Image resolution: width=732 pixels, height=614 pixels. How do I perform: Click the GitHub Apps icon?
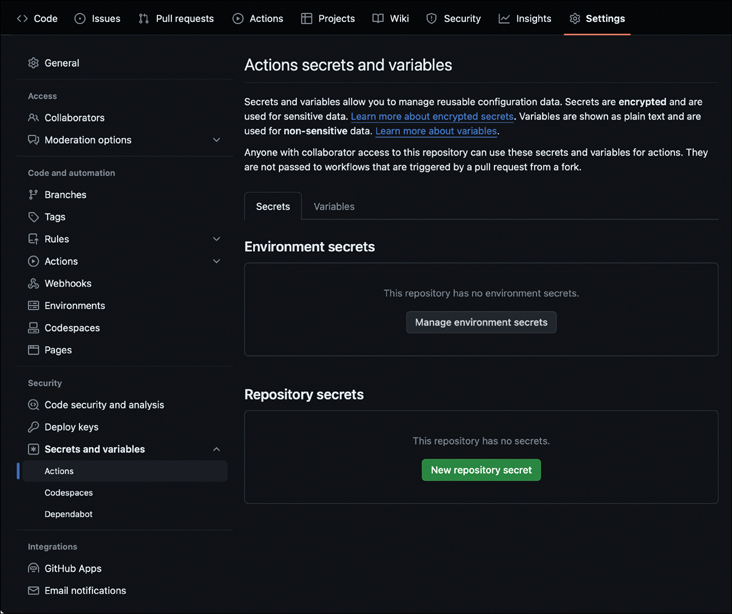pos(33,569)
